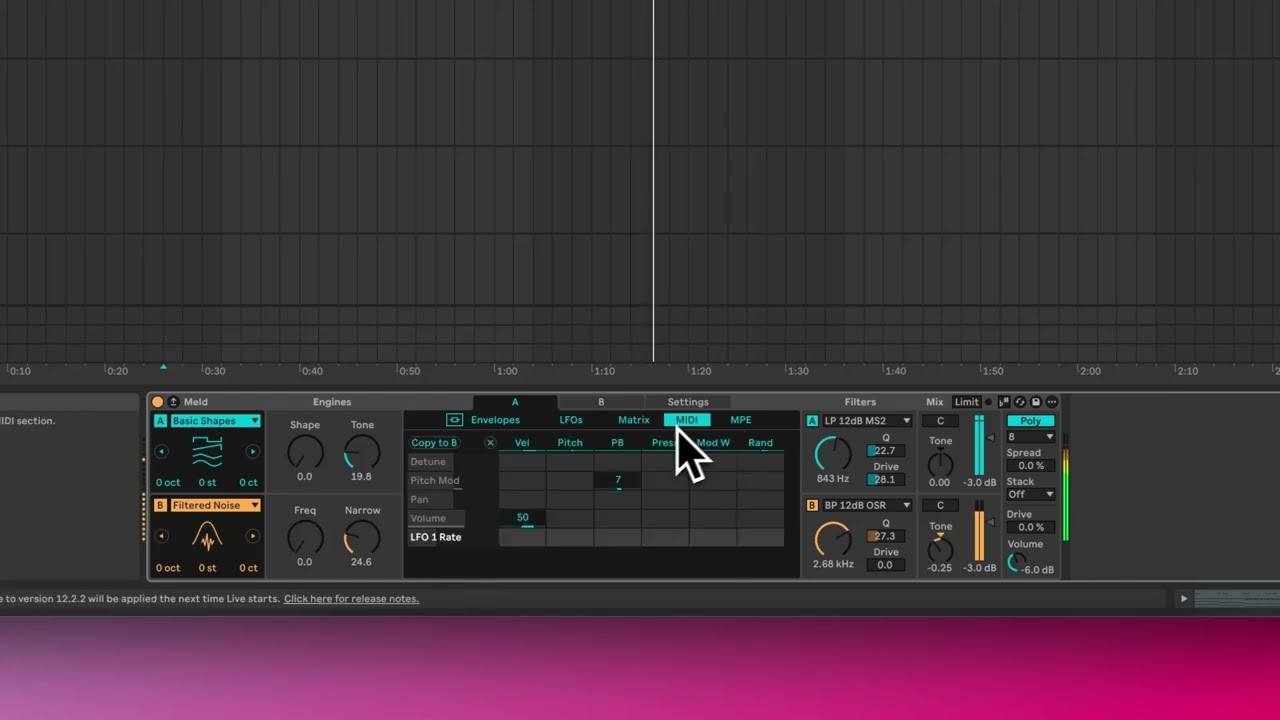Click the X clear-modulations icon
The width and height of the screenshot is (1280, 720).
(490, 443)
